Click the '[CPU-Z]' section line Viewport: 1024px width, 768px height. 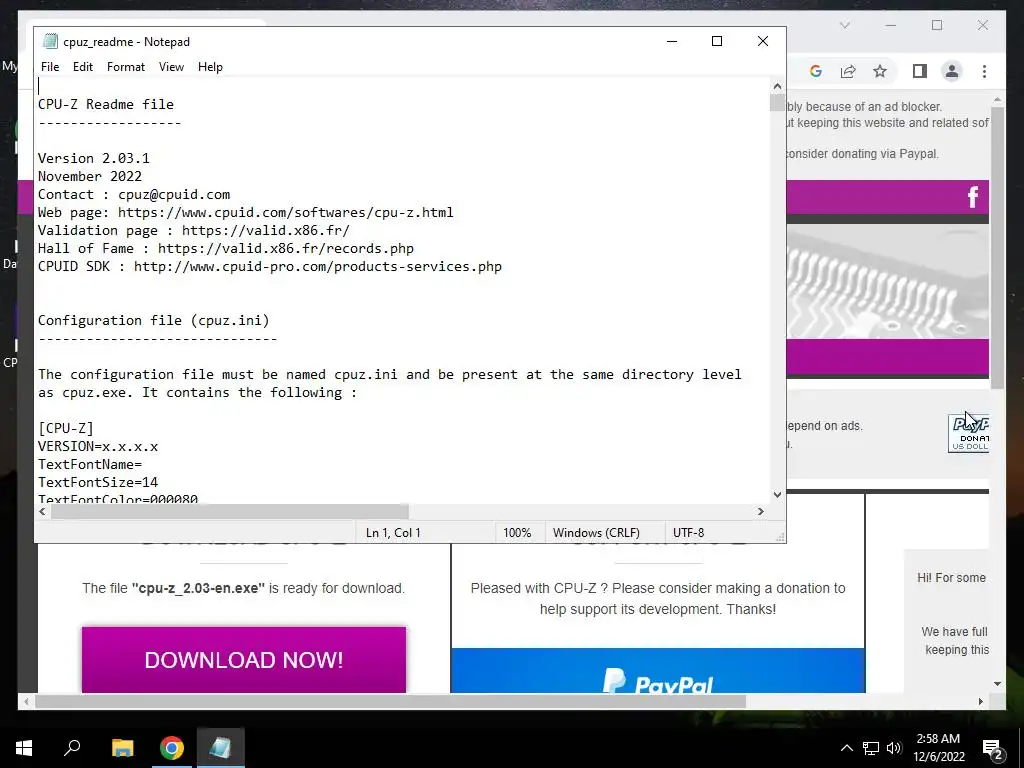coord(66,428)
